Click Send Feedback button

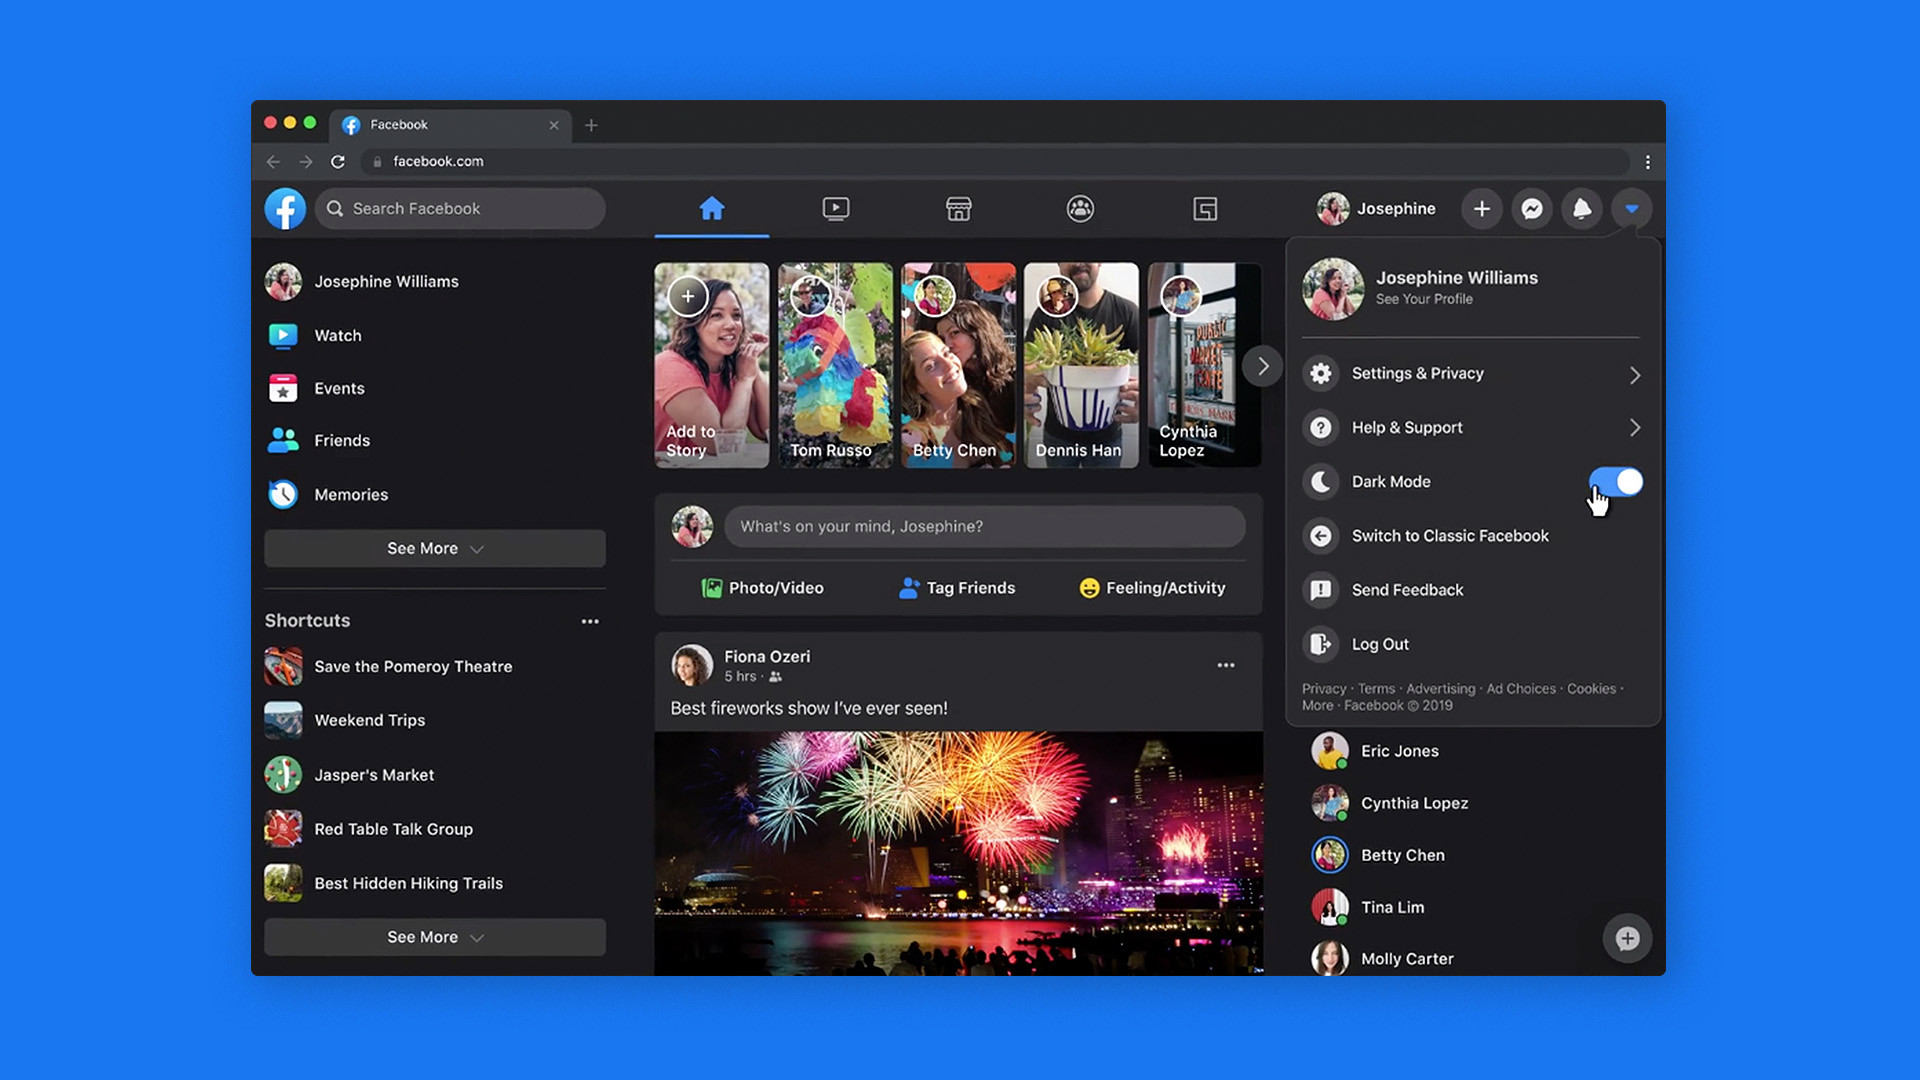tap(1407, 588)
